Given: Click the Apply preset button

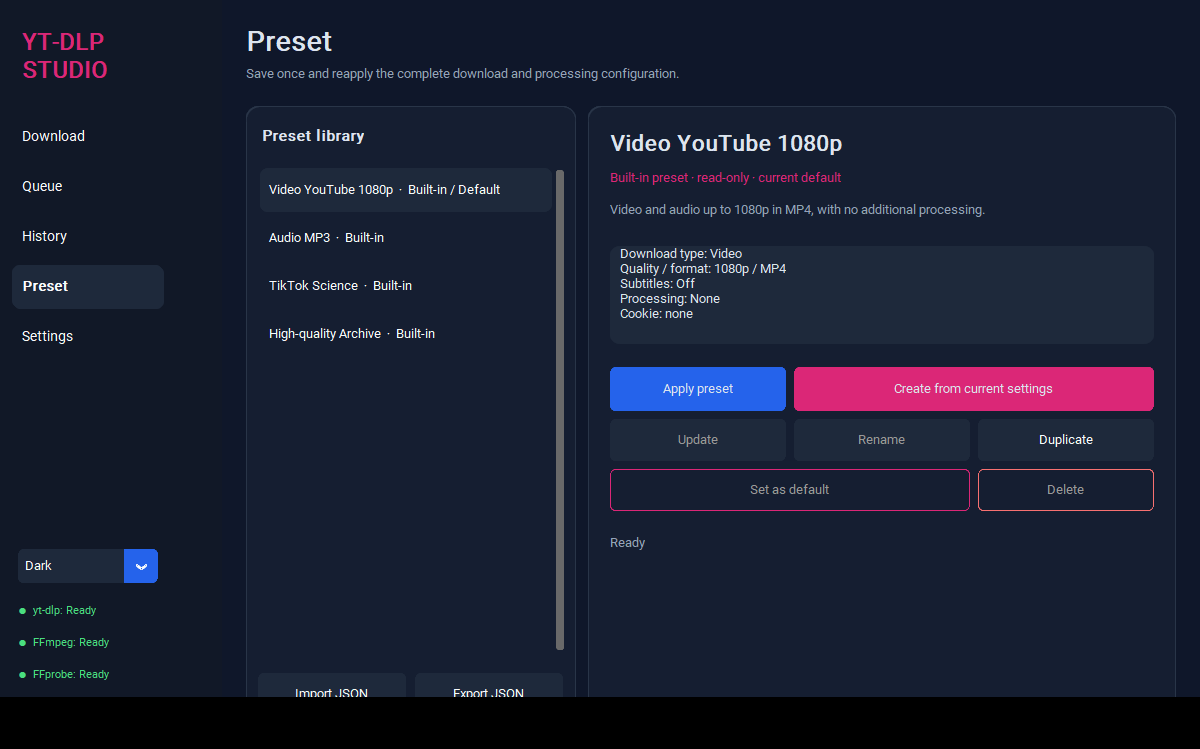Looking at the screenshot, I should click(698, 389).
